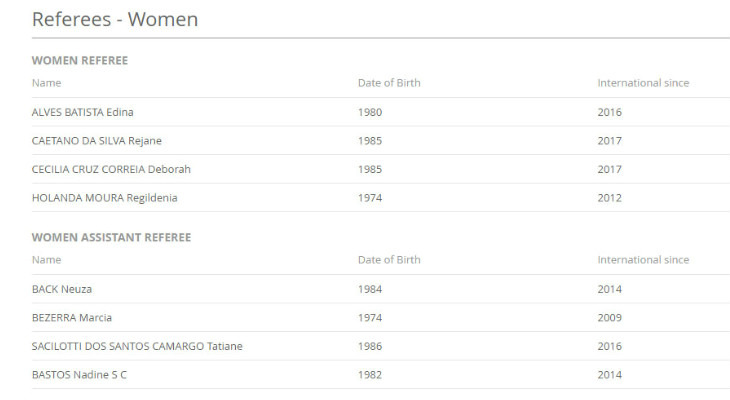730x400 pixels.
Task: Select the HOLANDA MOURA Regildenia row name
Action: [x=104, y=198]
